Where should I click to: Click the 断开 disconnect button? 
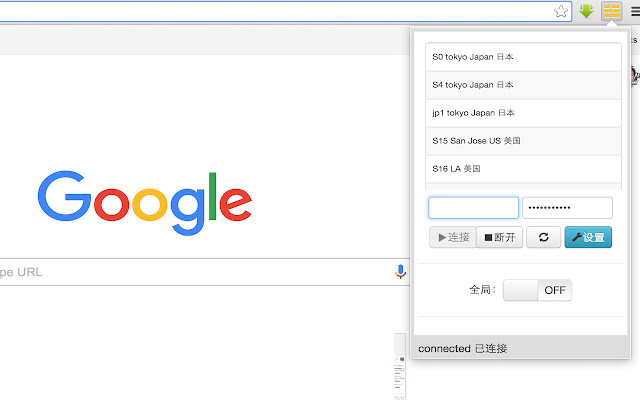[x=500, y=237]
